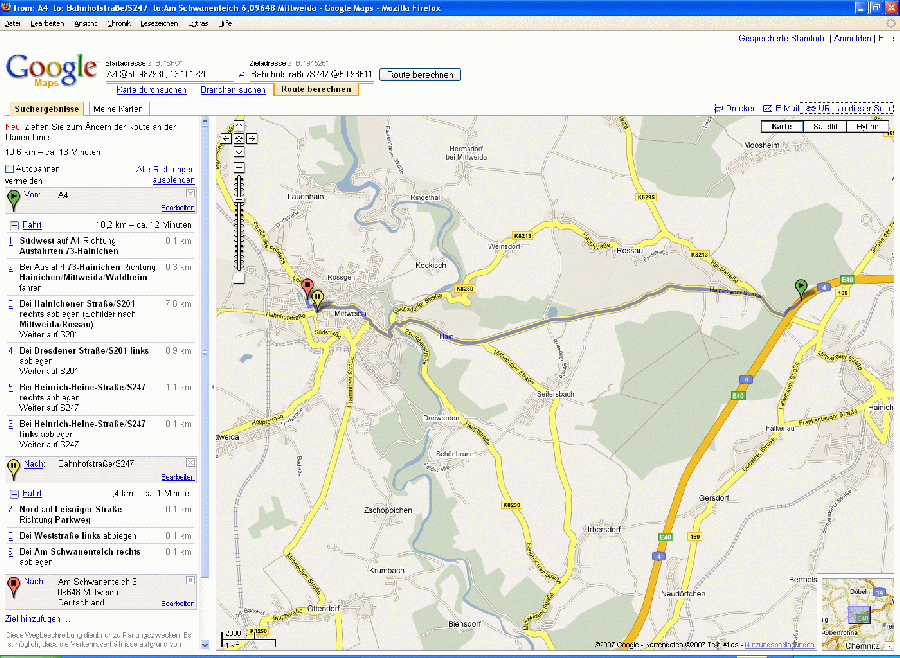The image size is (900, 658).
Task: Click the green start marker on the map
Action: (x=801, y=288)
